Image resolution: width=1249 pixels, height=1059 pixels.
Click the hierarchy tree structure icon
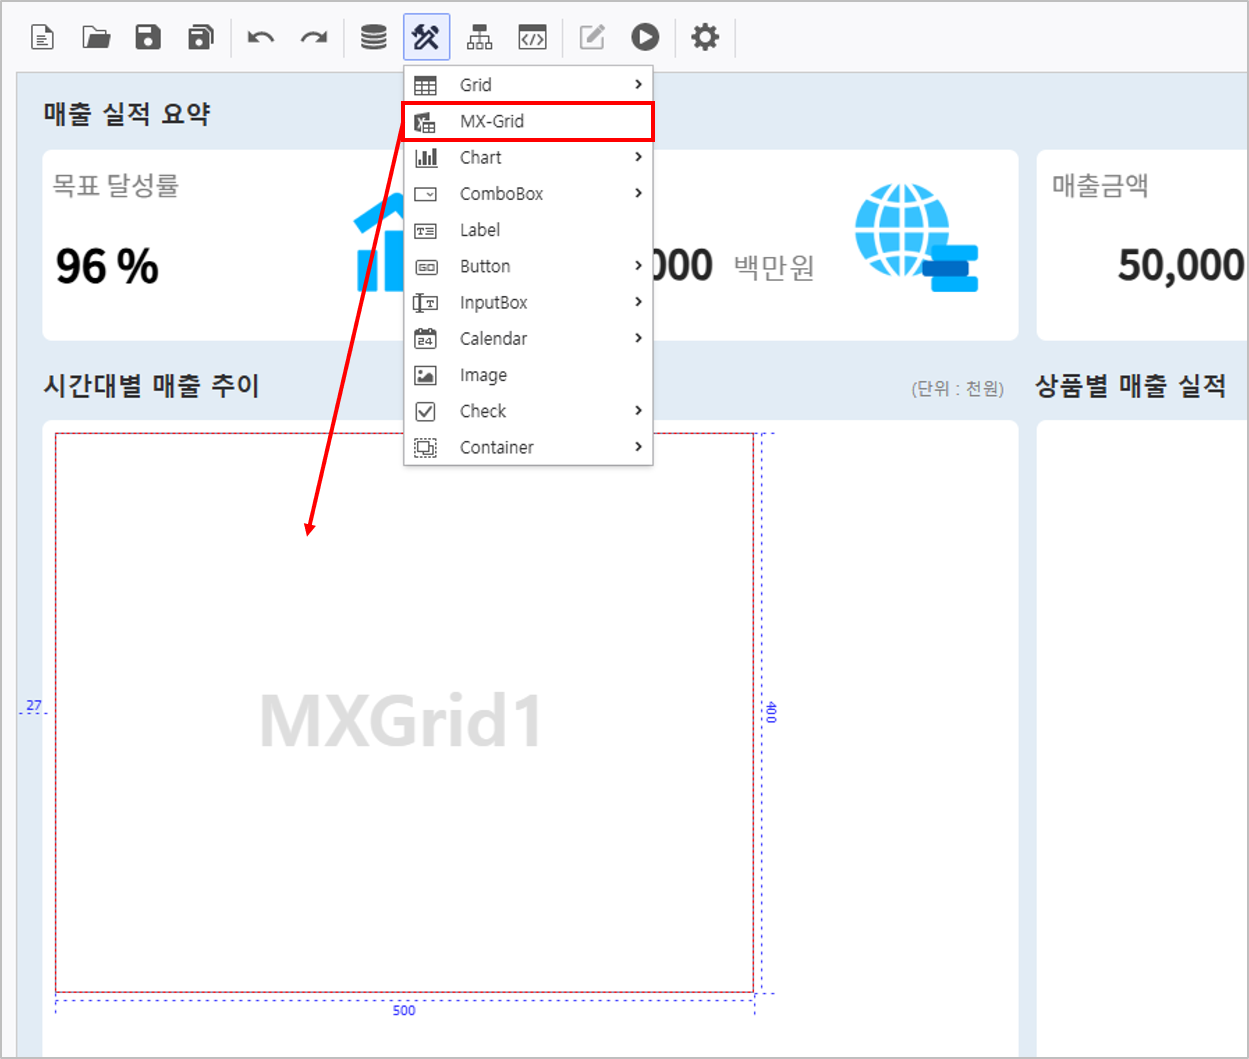tap(480, 38)
